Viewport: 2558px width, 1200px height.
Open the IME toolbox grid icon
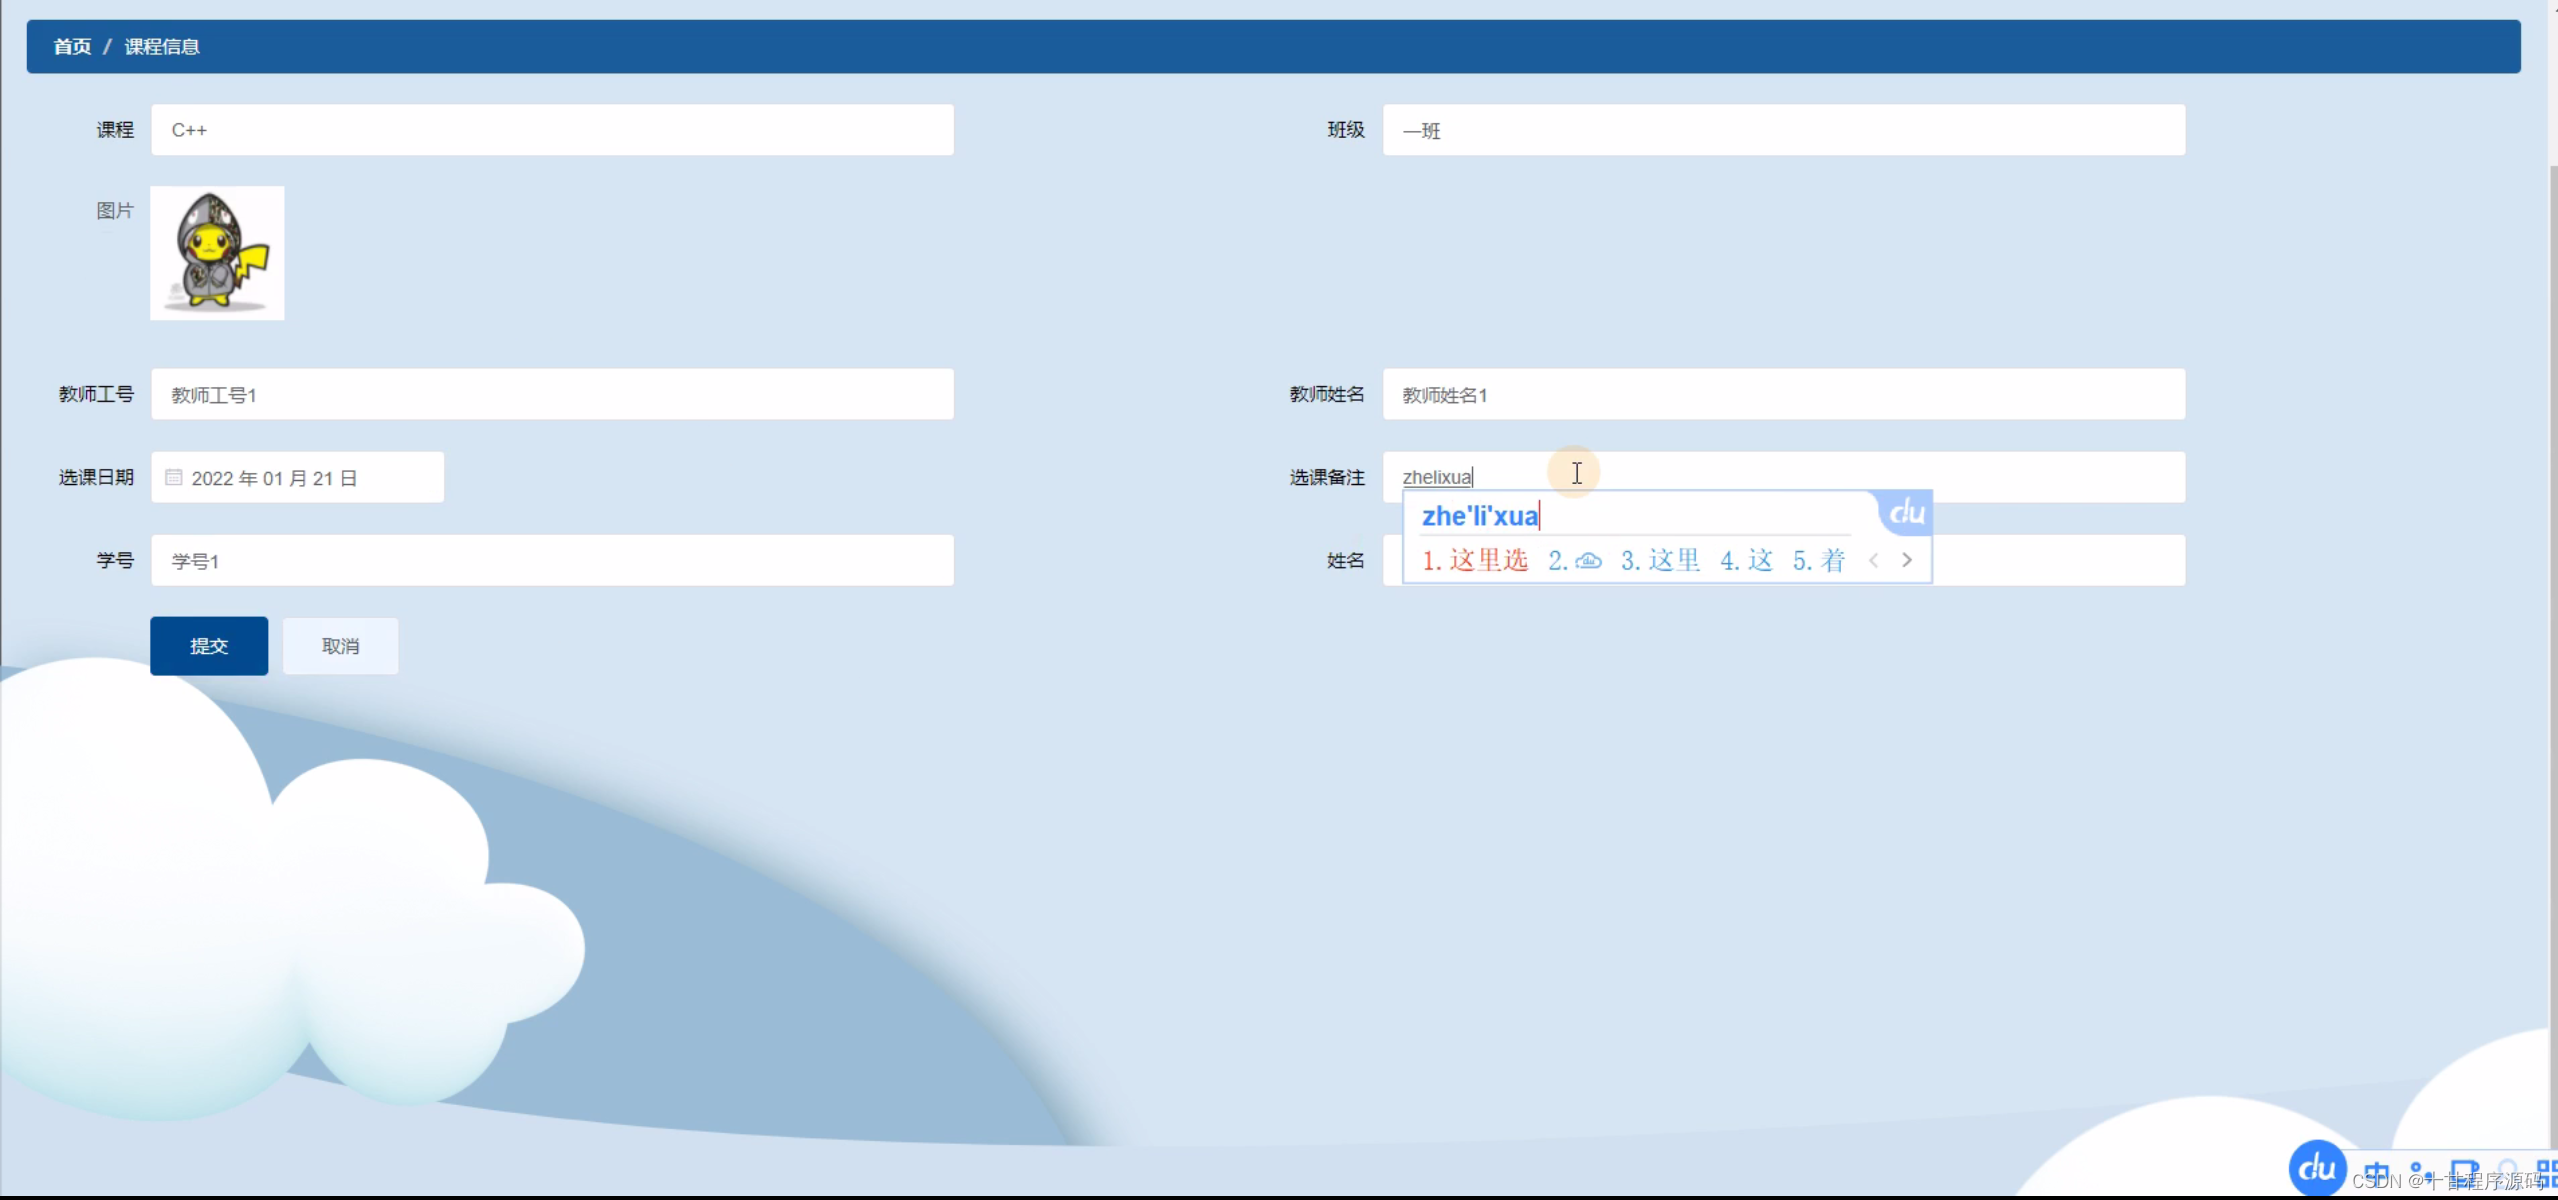[2547, 1172]
